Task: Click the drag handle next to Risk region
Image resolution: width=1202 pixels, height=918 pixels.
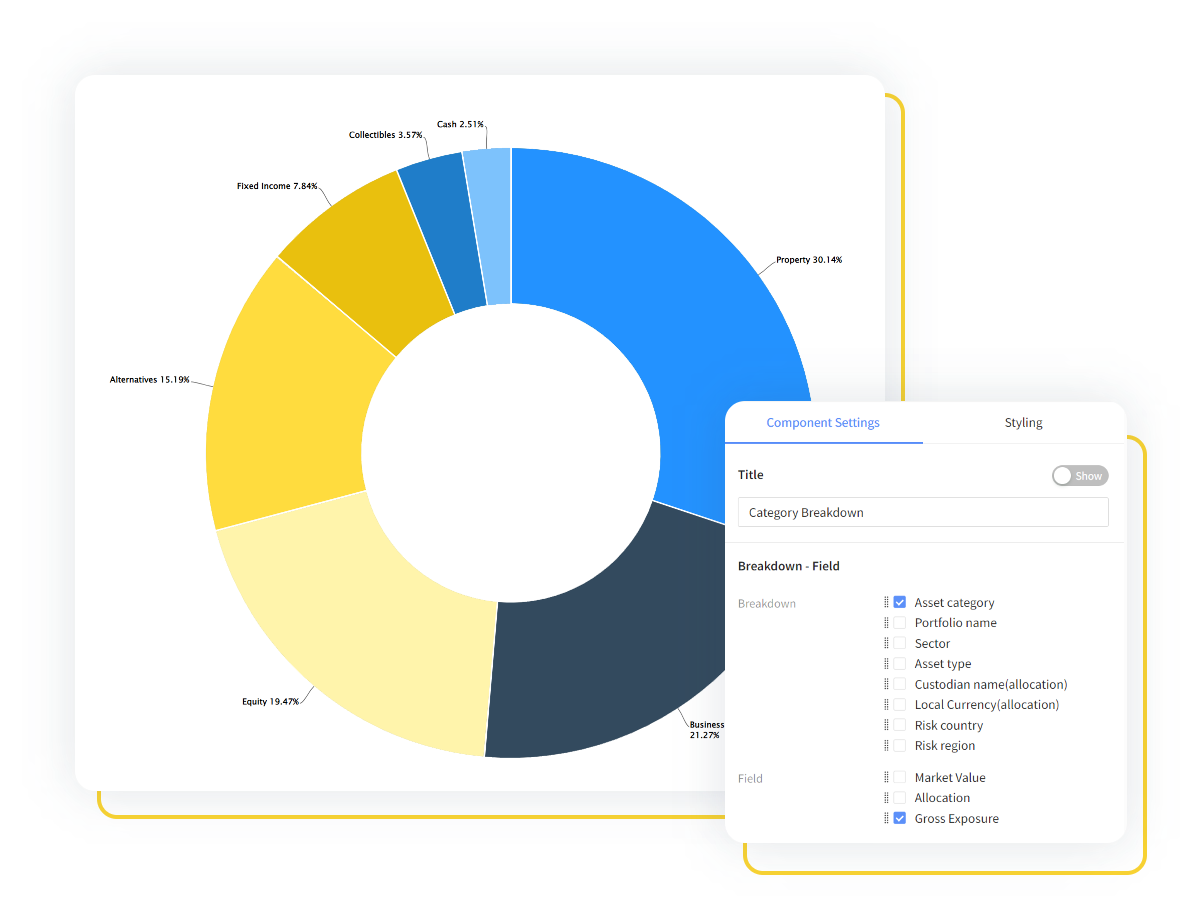Action: (x=888, y=745)
